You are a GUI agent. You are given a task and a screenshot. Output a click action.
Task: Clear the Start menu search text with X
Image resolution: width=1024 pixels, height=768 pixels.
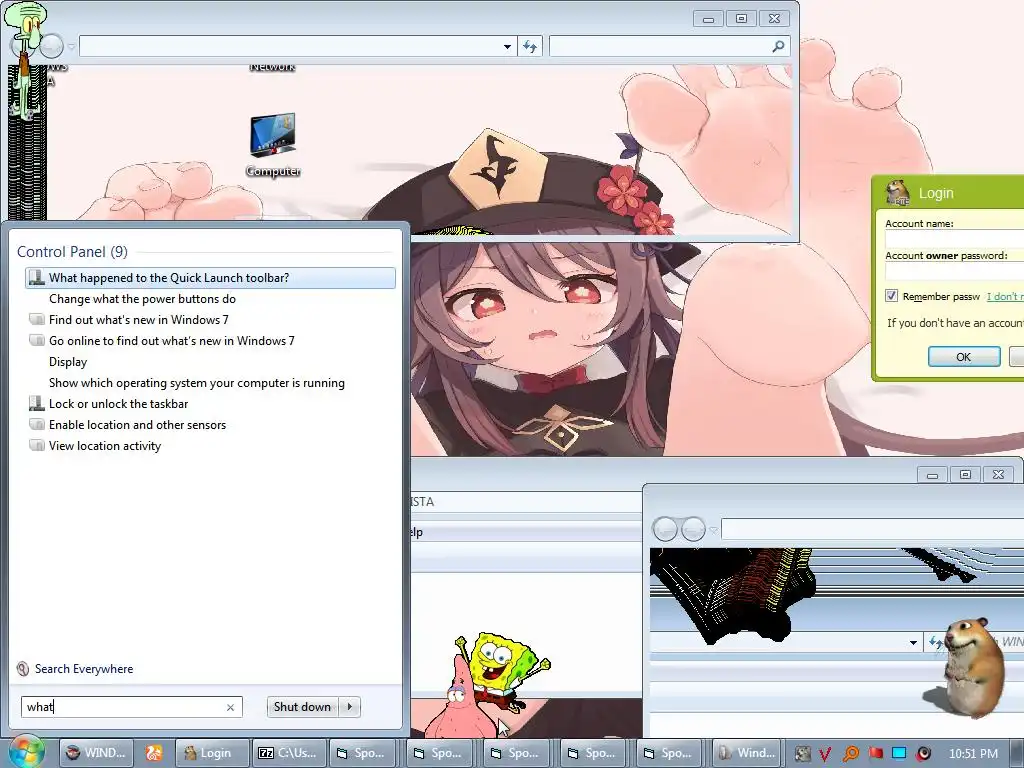pyautogui.click(x=230, y=707)
